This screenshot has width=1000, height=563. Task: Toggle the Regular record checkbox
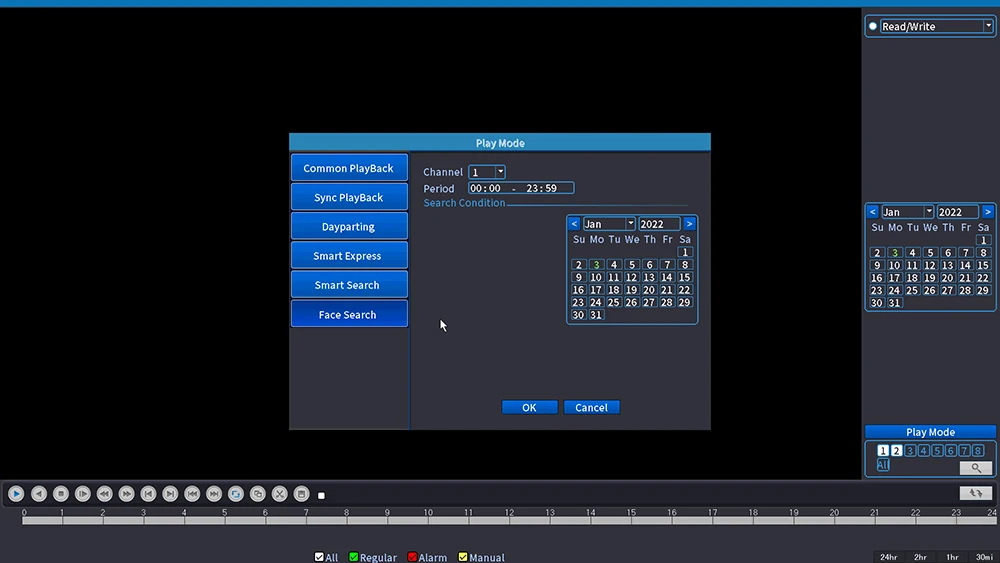[354, 557]
